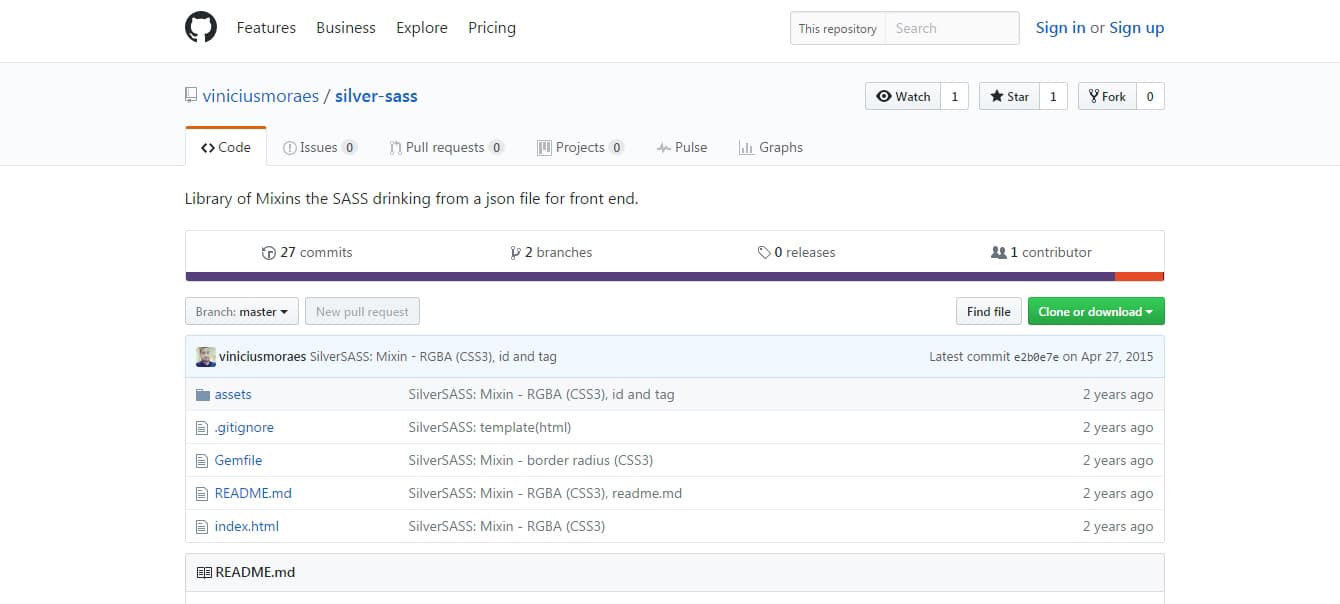Screen dimensions: 1340x604
Task: Click the GitHub octocat logo
Action: click(201, 28)
